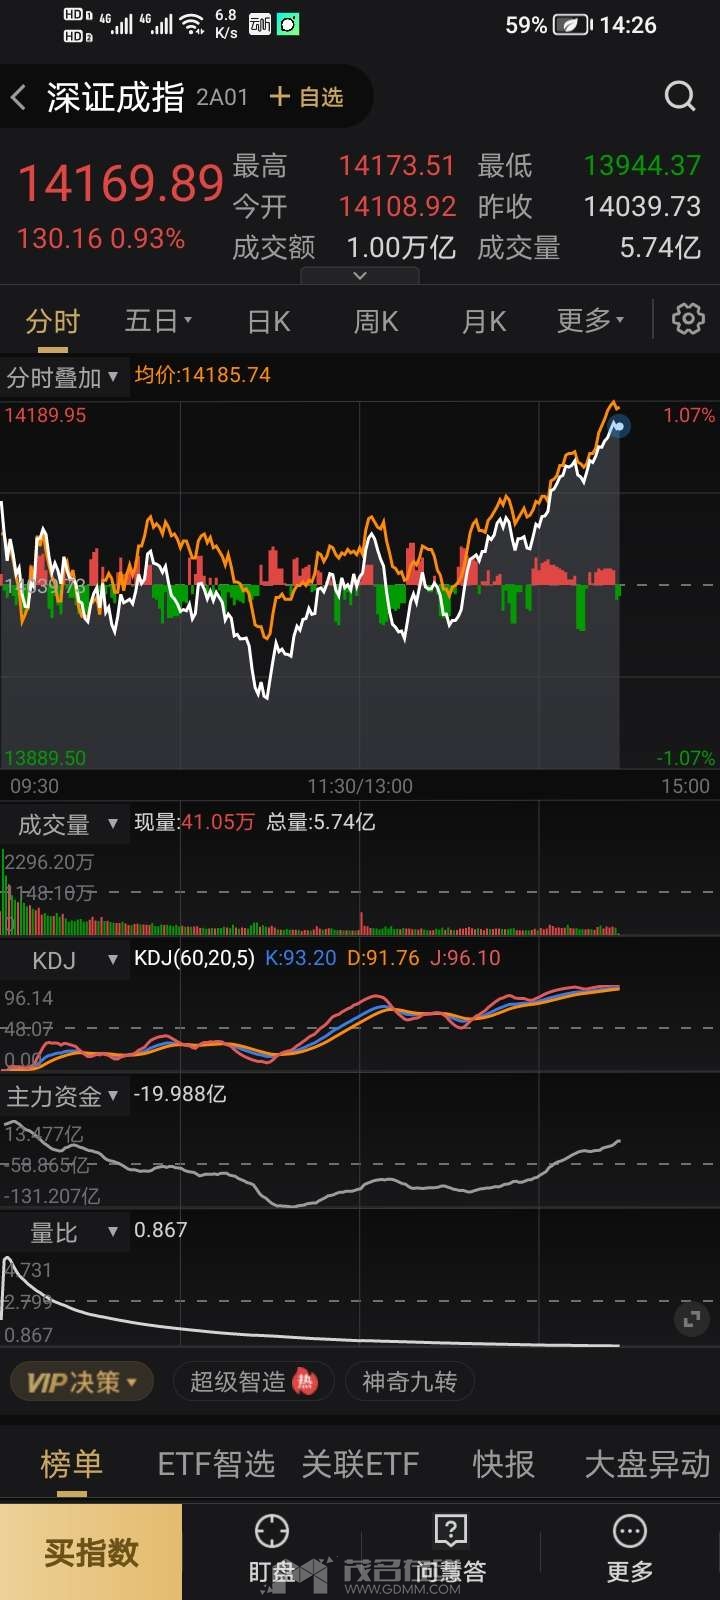The height and width of the screenshot is (1600, 720).
Task: Open chart settings gear icon
Action: (687, 320)
